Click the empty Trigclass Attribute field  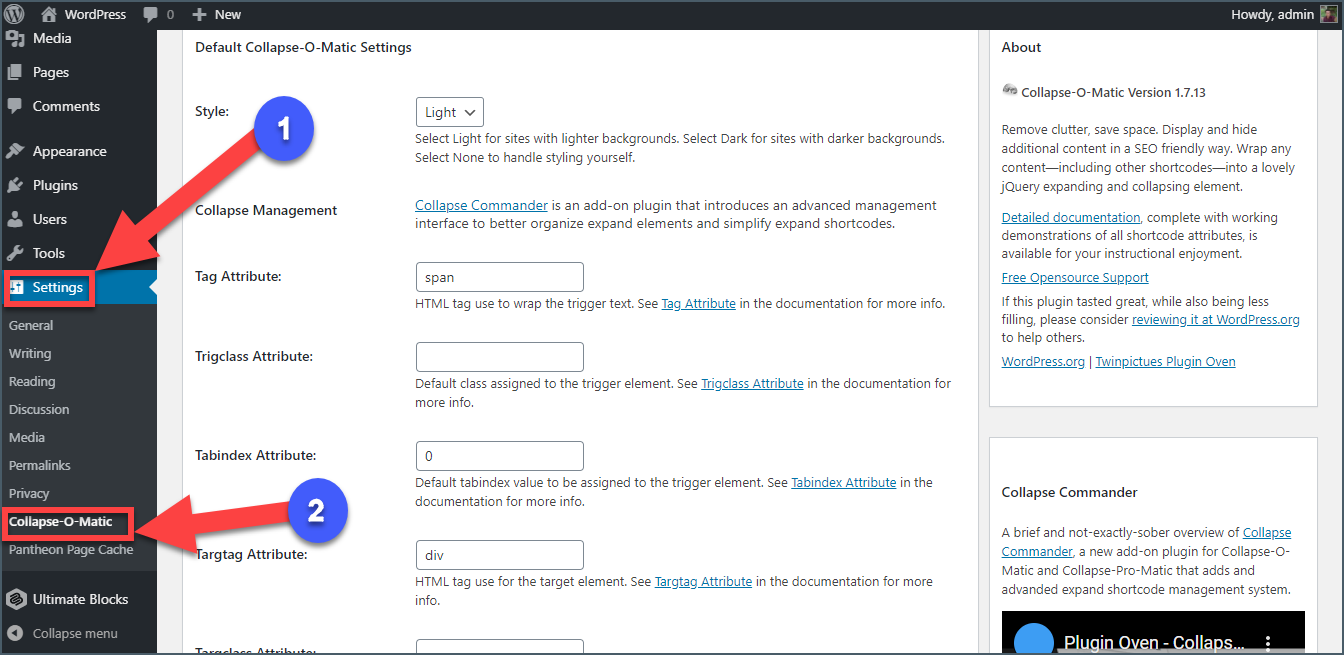click(x=500, y=357)
